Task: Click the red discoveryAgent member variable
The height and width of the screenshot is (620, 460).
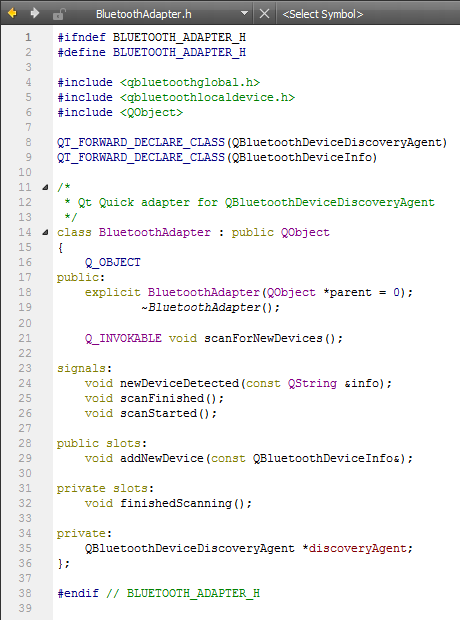Action: point(358,548)
